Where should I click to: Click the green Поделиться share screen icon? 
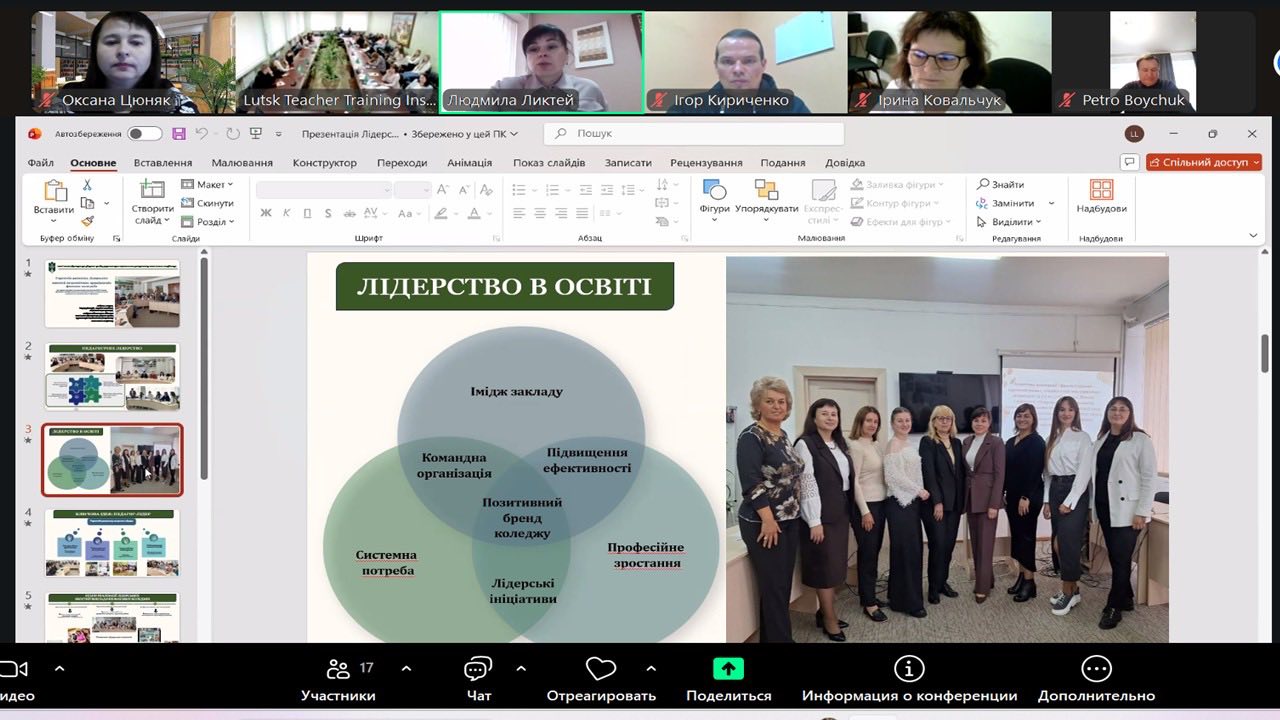click(728, 669)
